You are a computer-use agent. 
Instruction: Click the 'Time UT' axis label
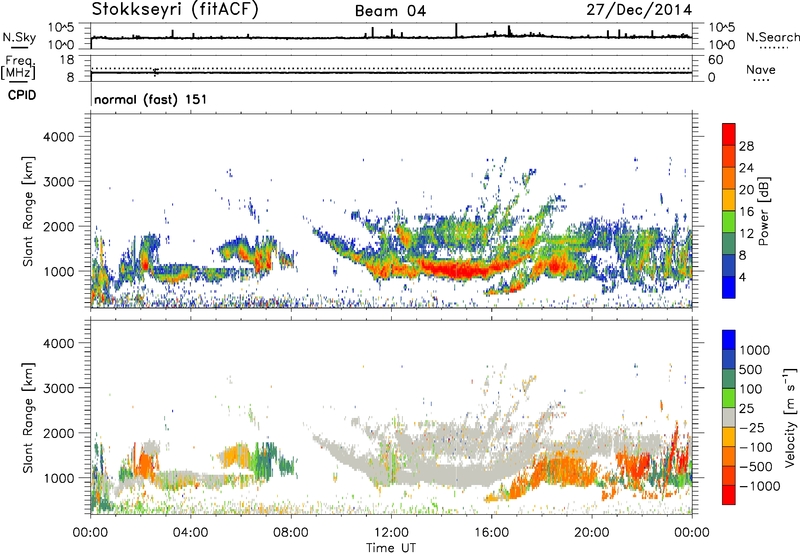(x=391, y=548)
